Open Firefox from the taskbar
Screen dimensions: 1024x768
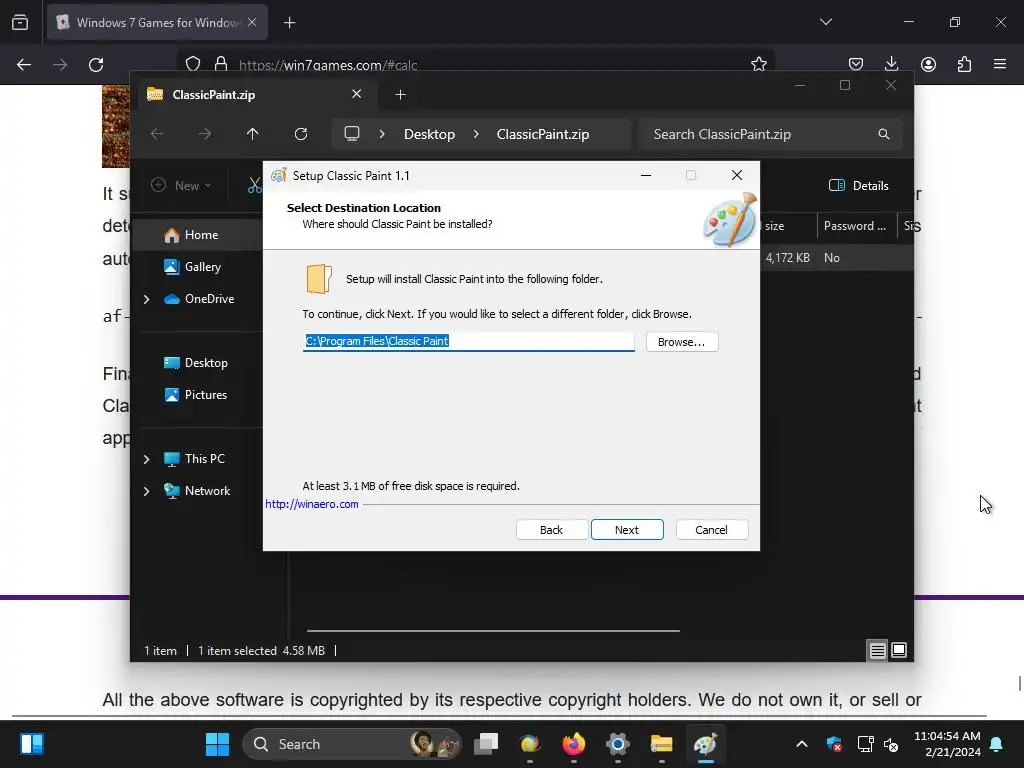[574, 744]
